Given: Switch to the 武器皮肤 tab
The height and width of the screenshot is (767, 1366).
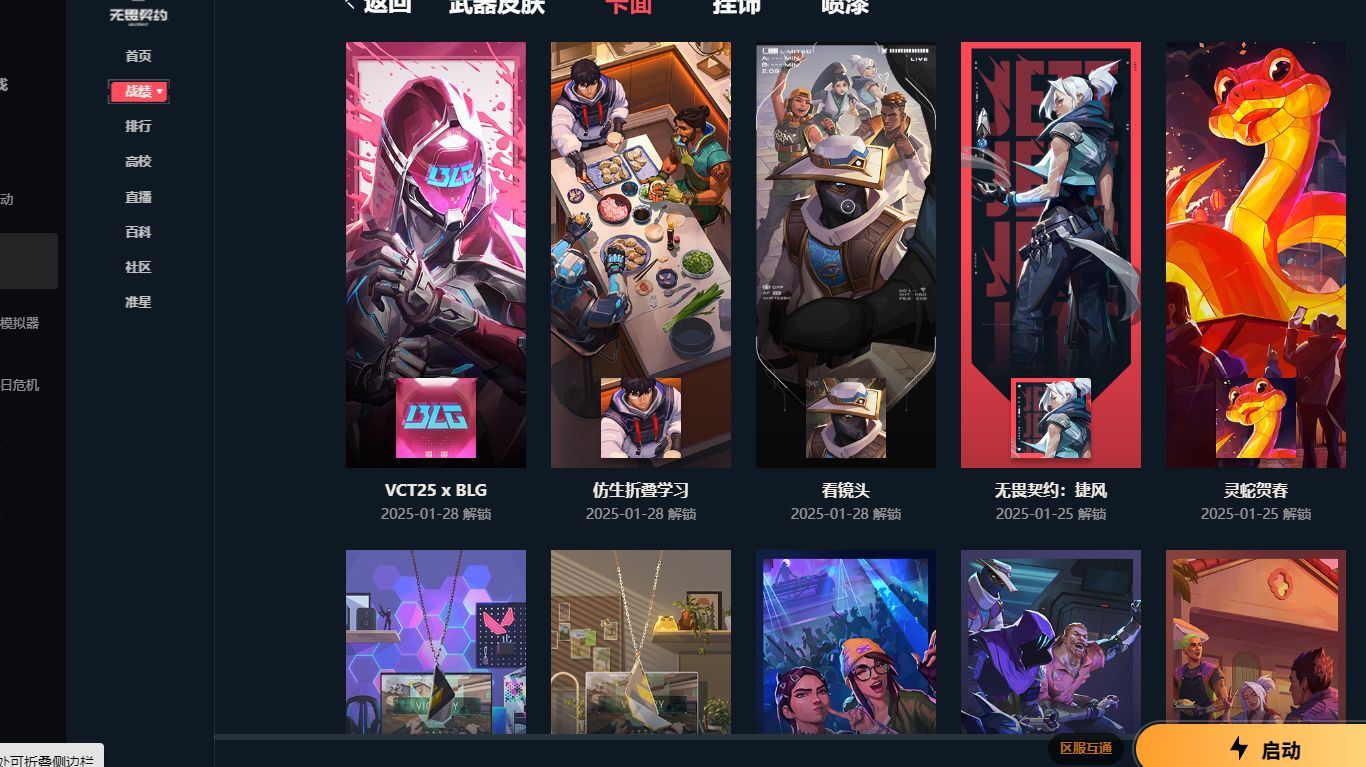Looking at the screenshot, I should [x=497, y=6].
